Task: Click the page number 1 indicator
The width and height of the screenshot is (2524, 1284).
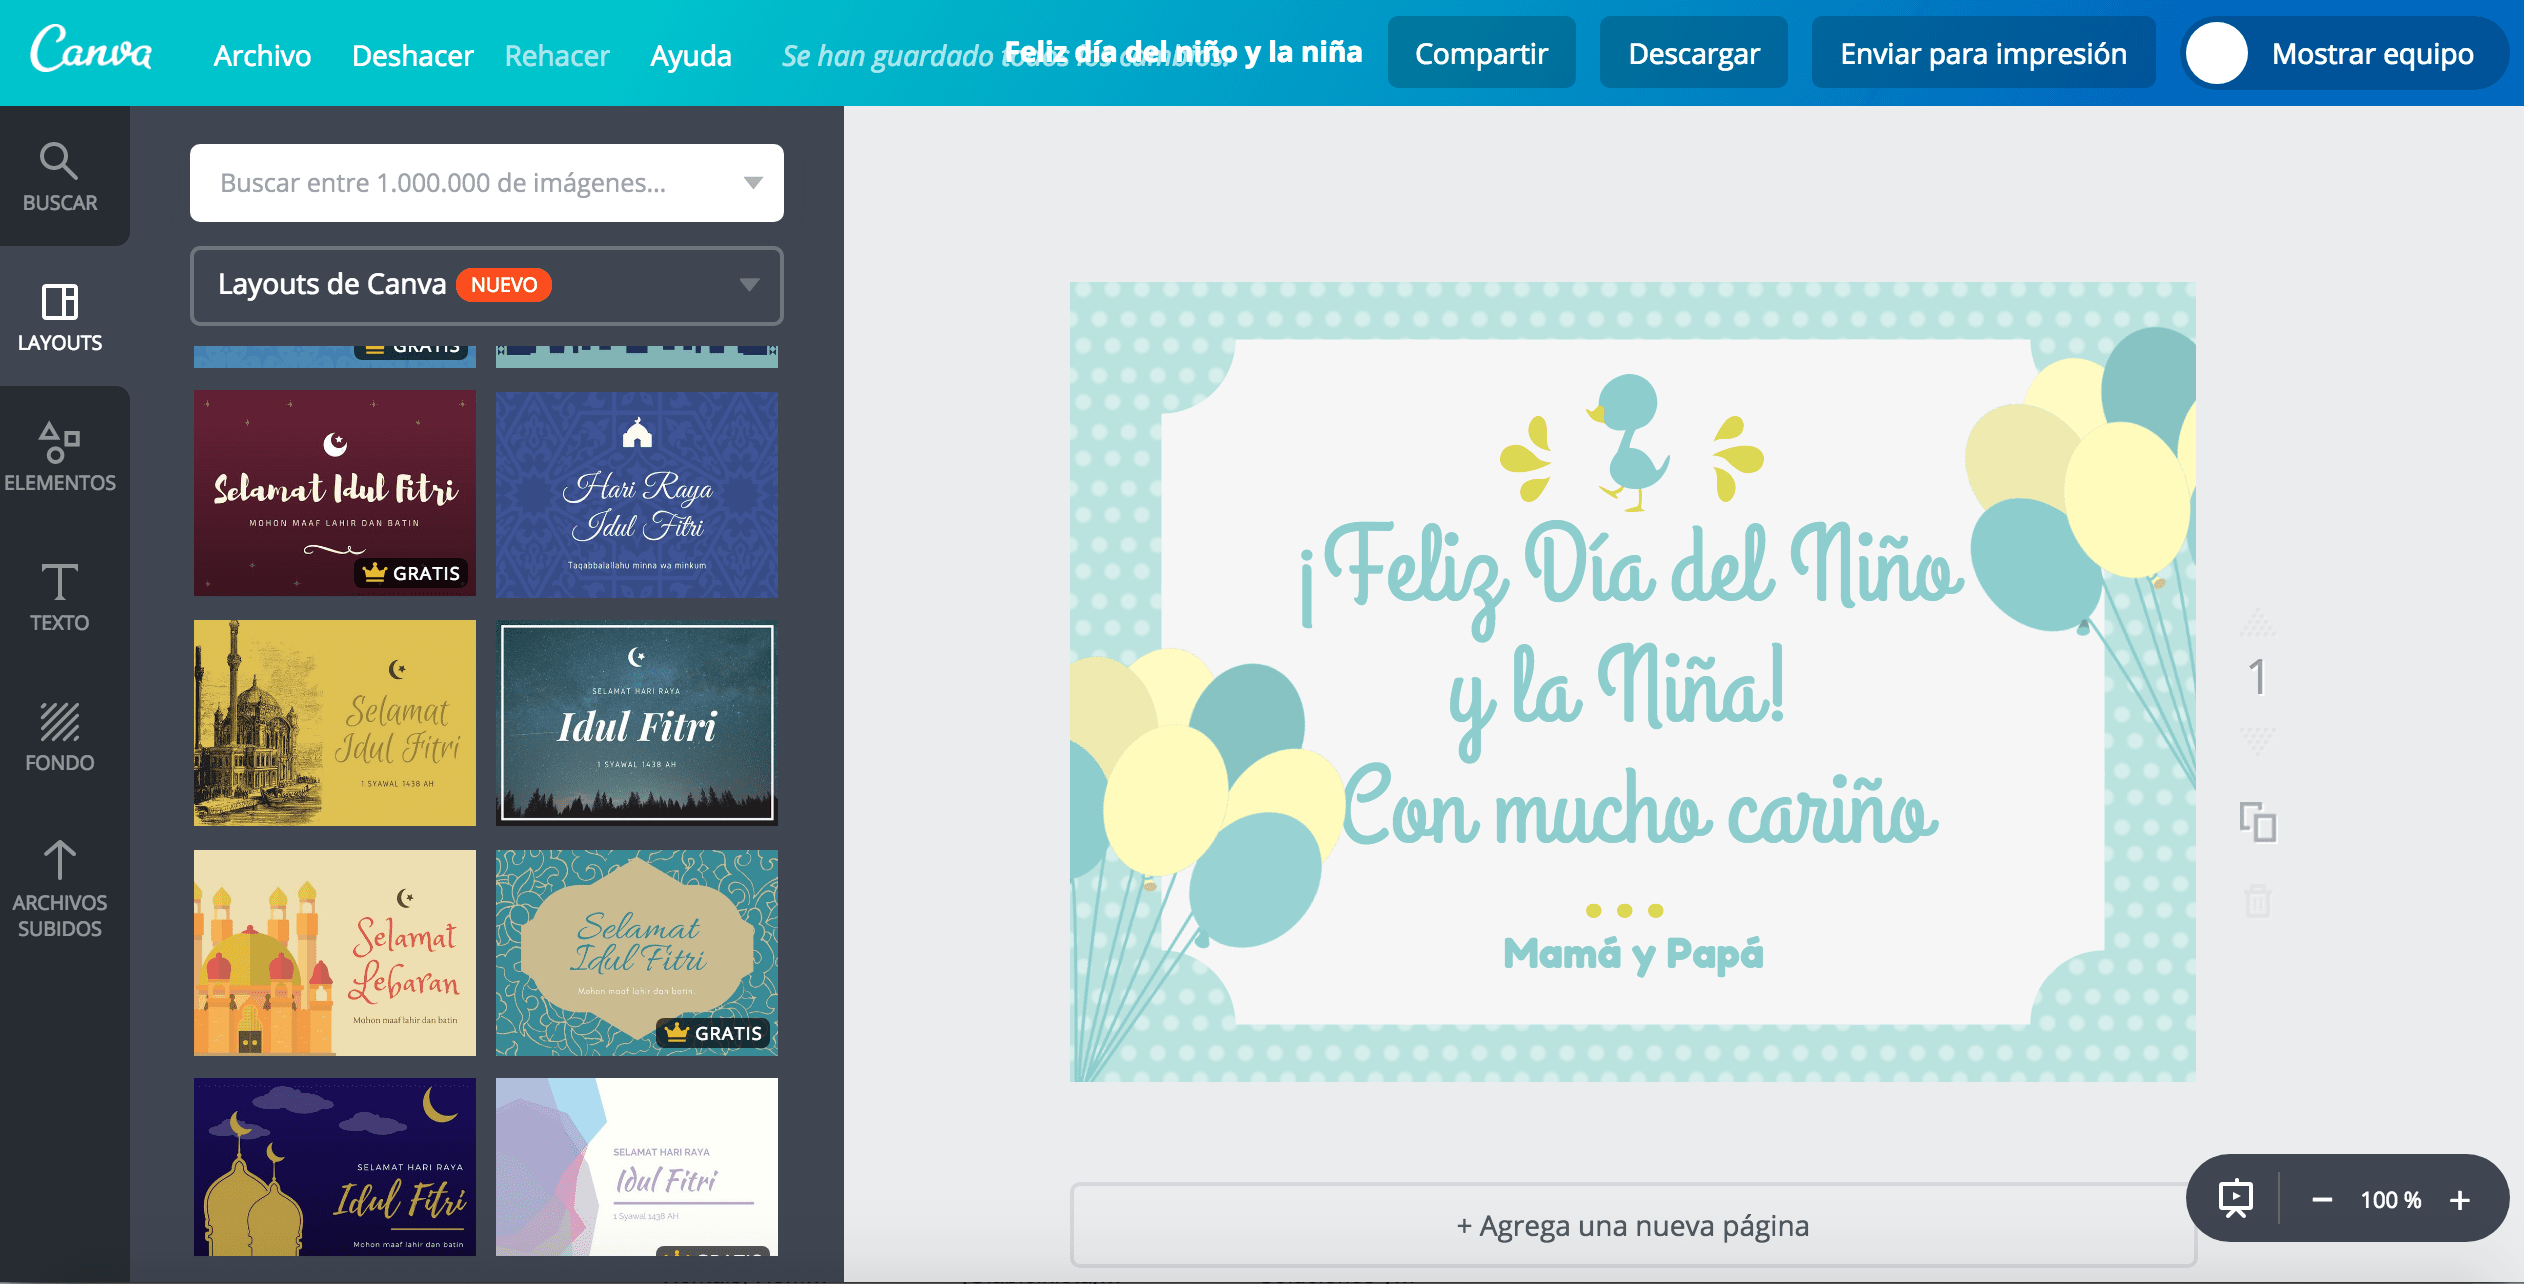Action: click(x=2257, y=678)
